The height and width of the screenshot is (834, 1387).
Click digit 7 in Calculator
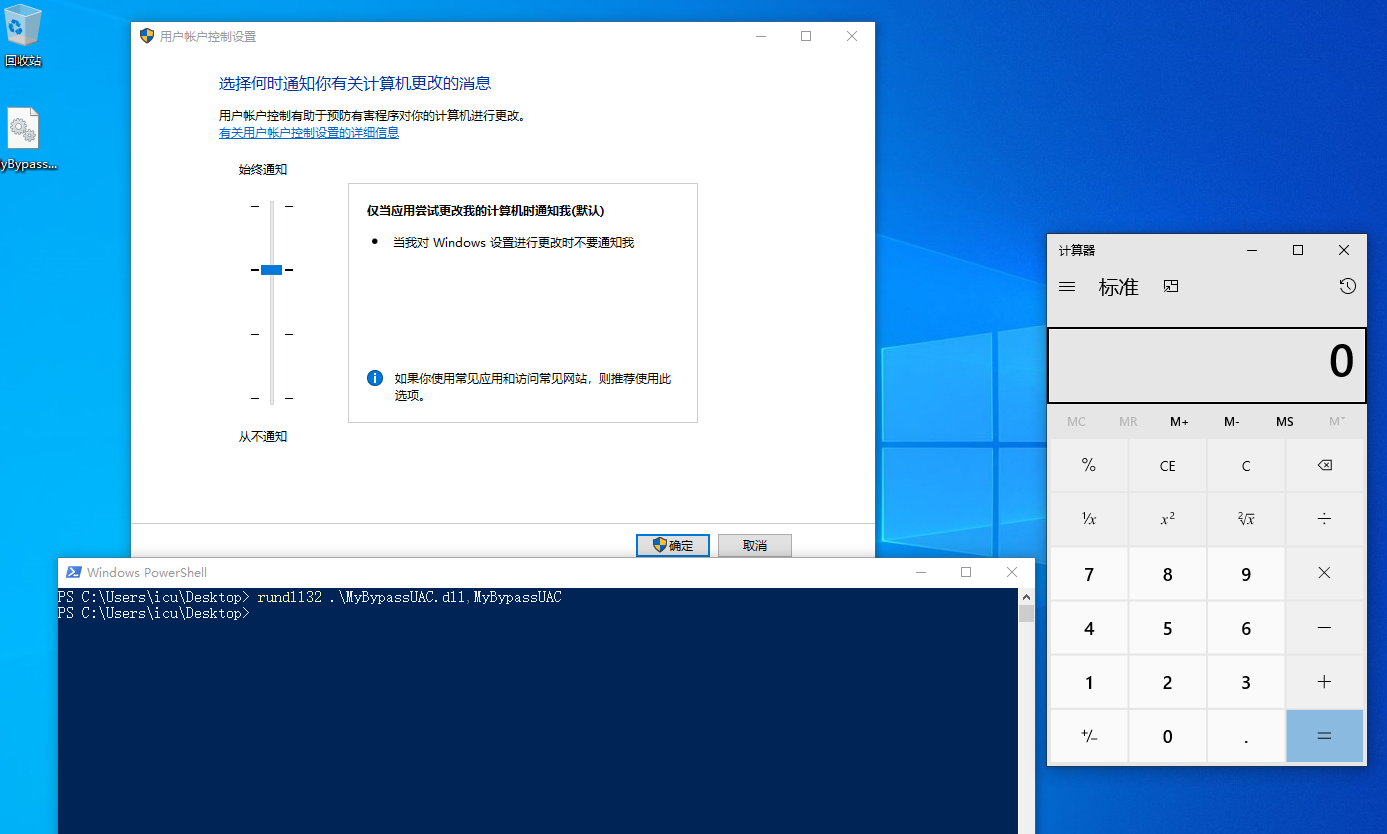coord(1089,574)
